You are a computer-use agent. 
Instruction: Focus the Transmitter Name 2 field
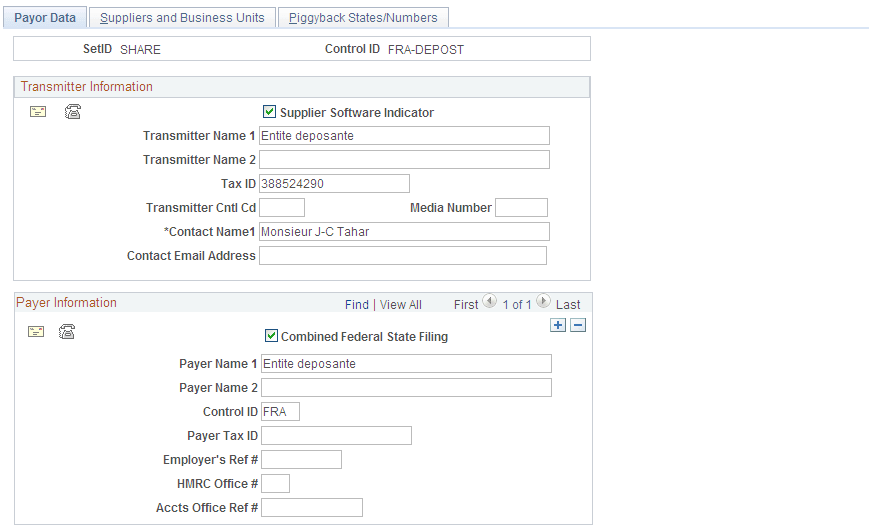tap(404, 160)
